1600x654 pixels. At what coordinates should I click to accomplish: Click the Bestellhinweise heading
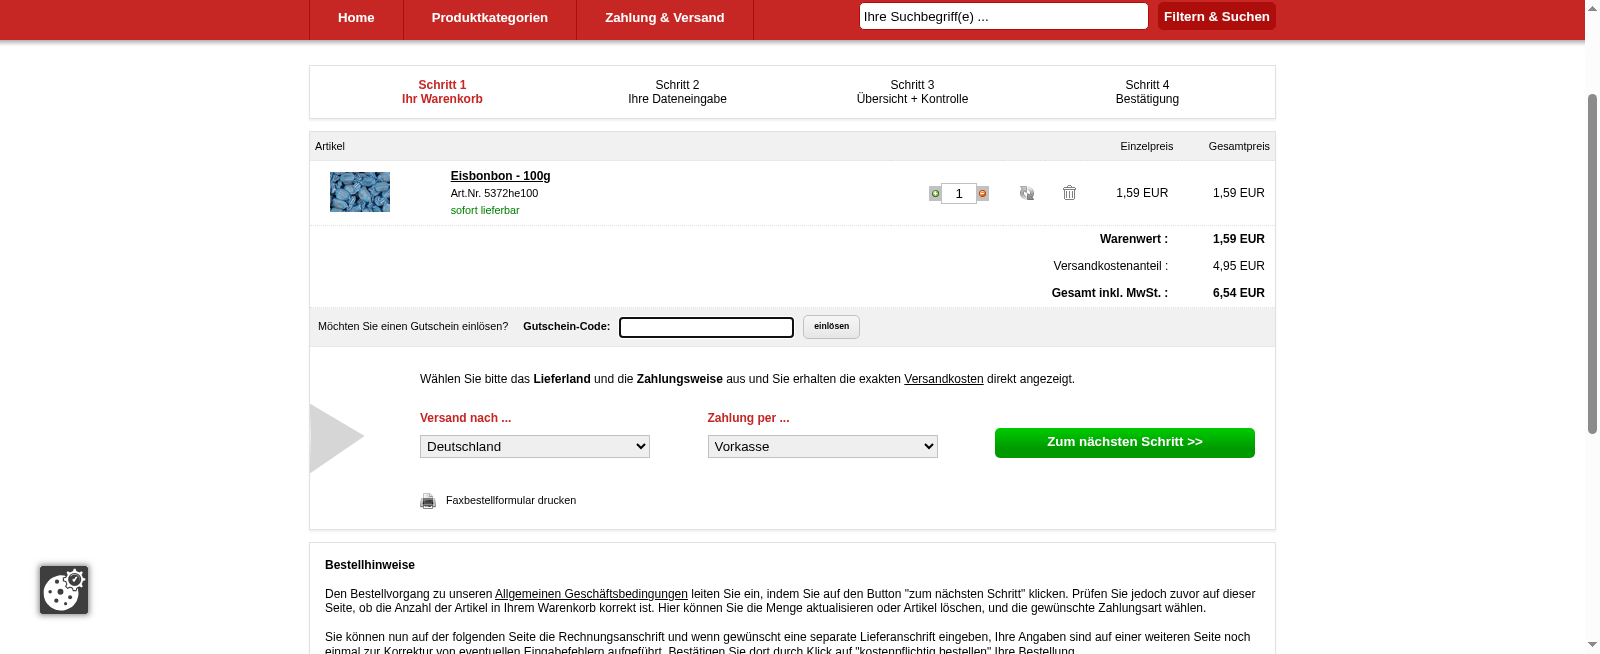370,565
